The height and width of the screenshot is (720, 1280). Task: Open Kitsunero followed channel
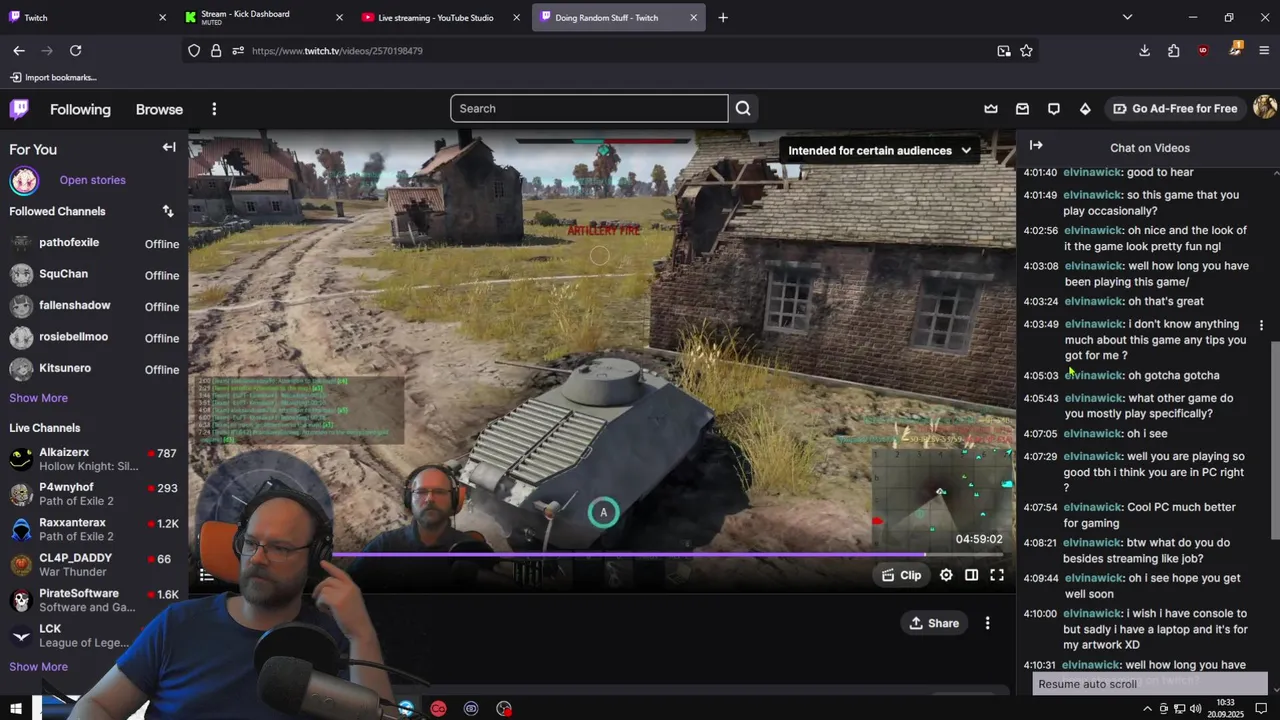[x=94, y=369]
